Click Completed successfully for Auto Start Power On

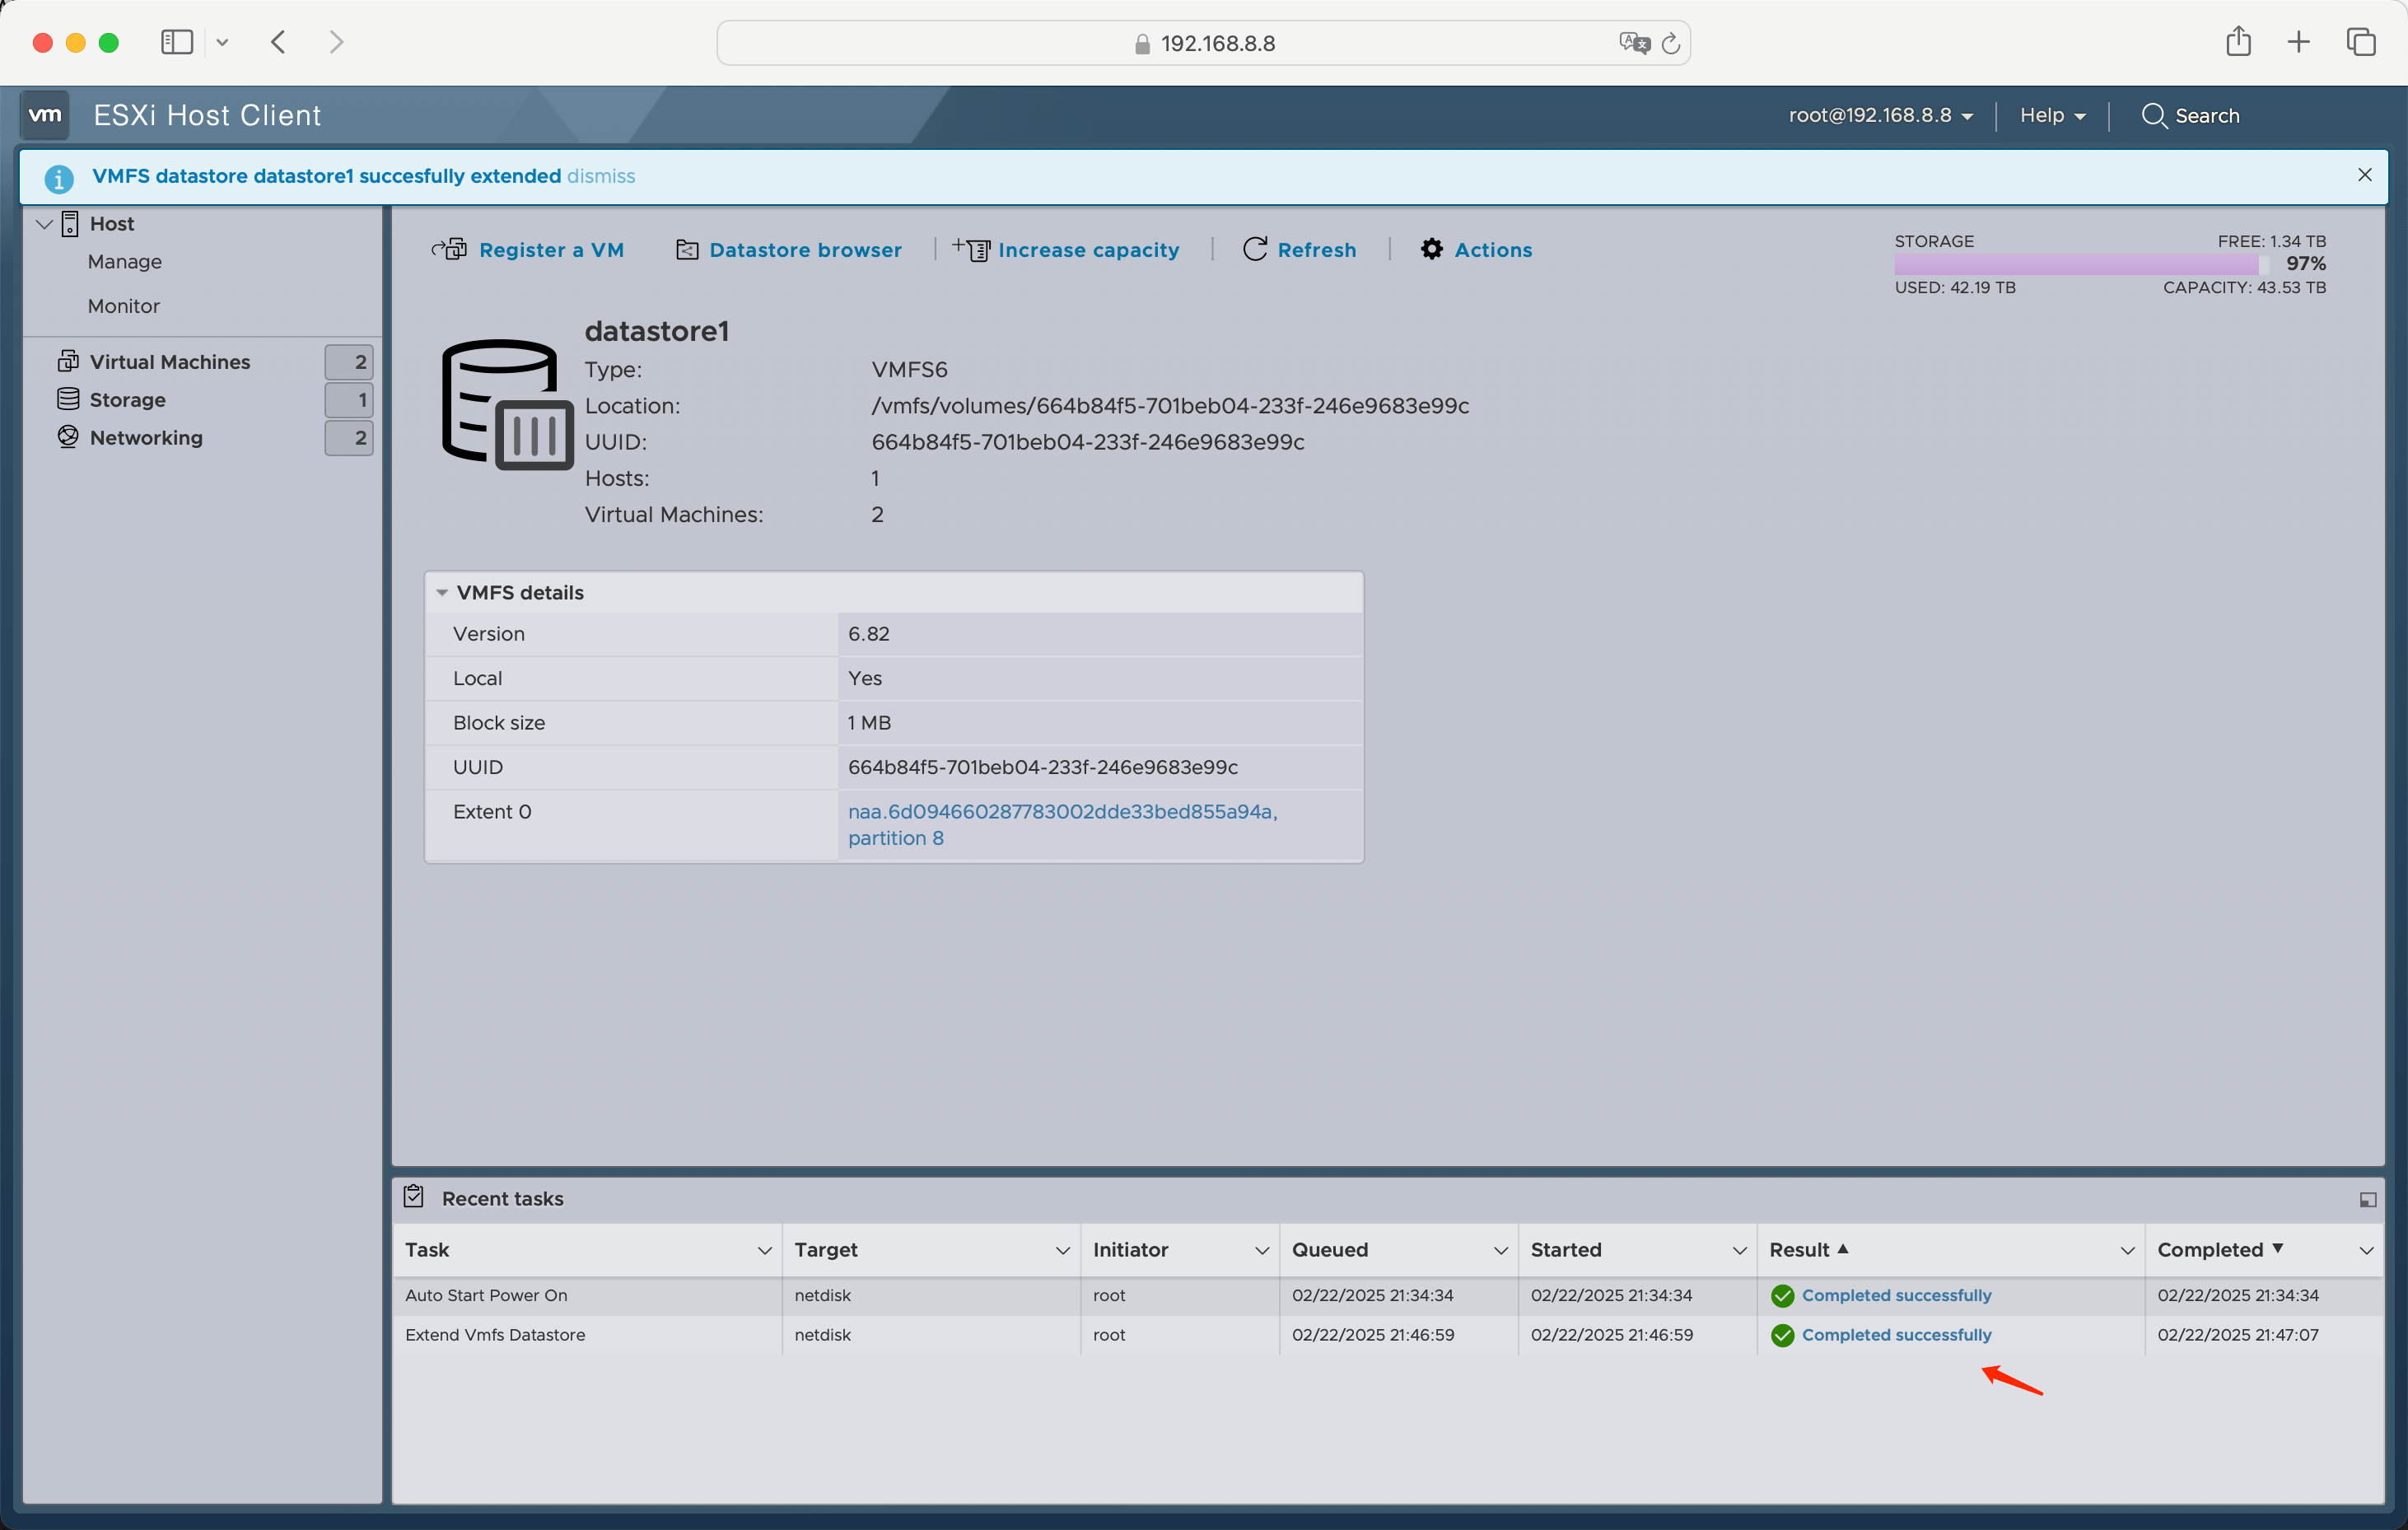pos(1896,1295)
